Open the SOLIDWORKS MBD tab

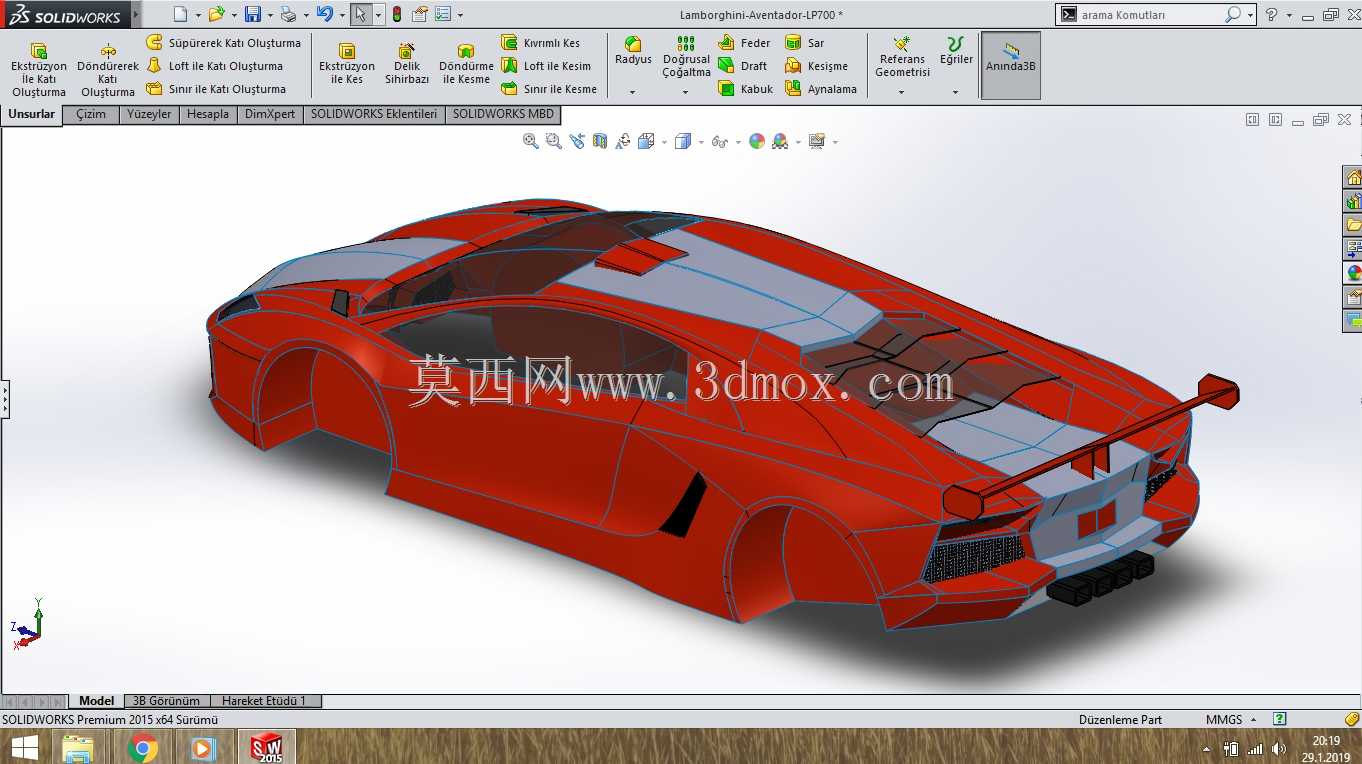tap(503, 114)
